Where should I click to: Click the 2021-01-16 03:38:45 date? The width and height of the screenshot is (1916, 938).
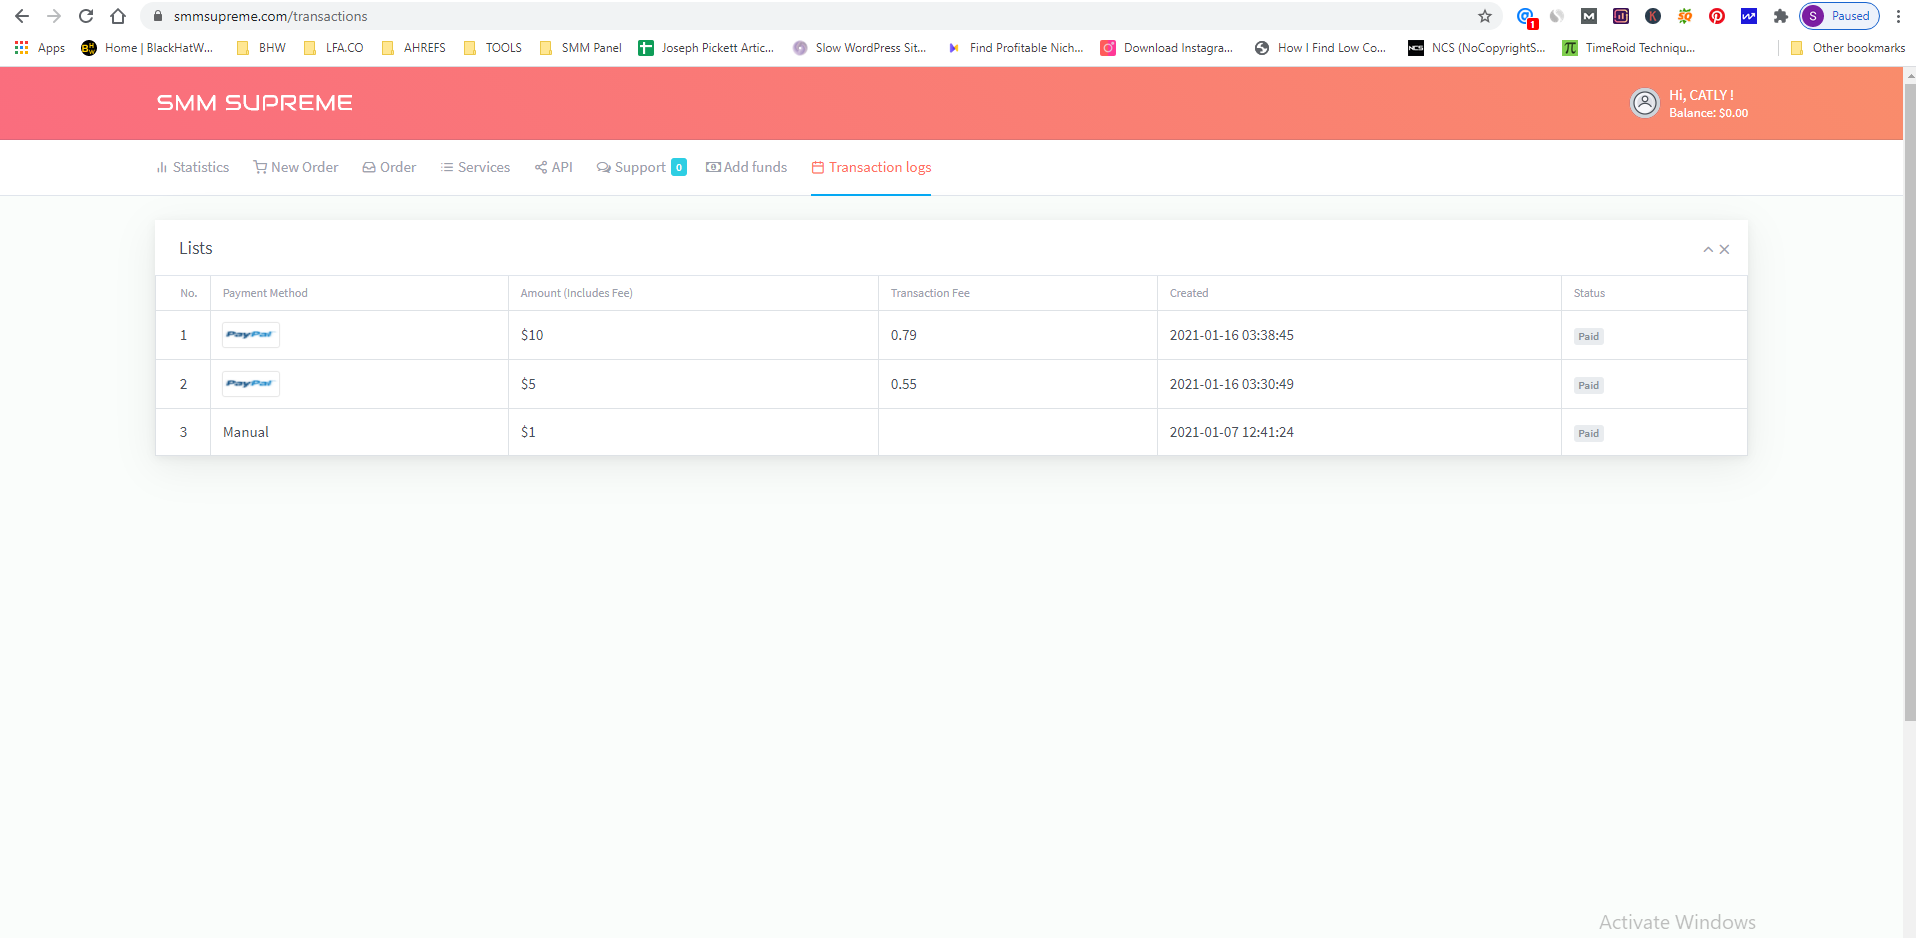1232,335
